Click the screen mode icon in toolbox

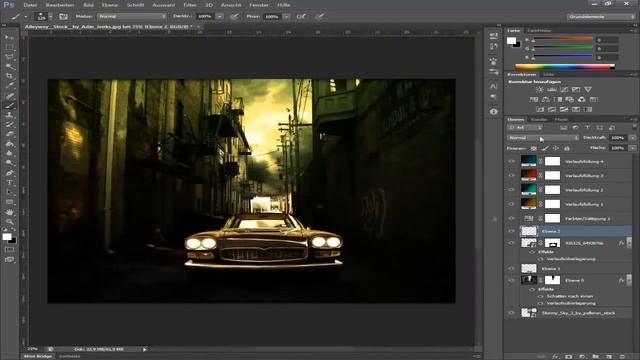tap(9, 259)
